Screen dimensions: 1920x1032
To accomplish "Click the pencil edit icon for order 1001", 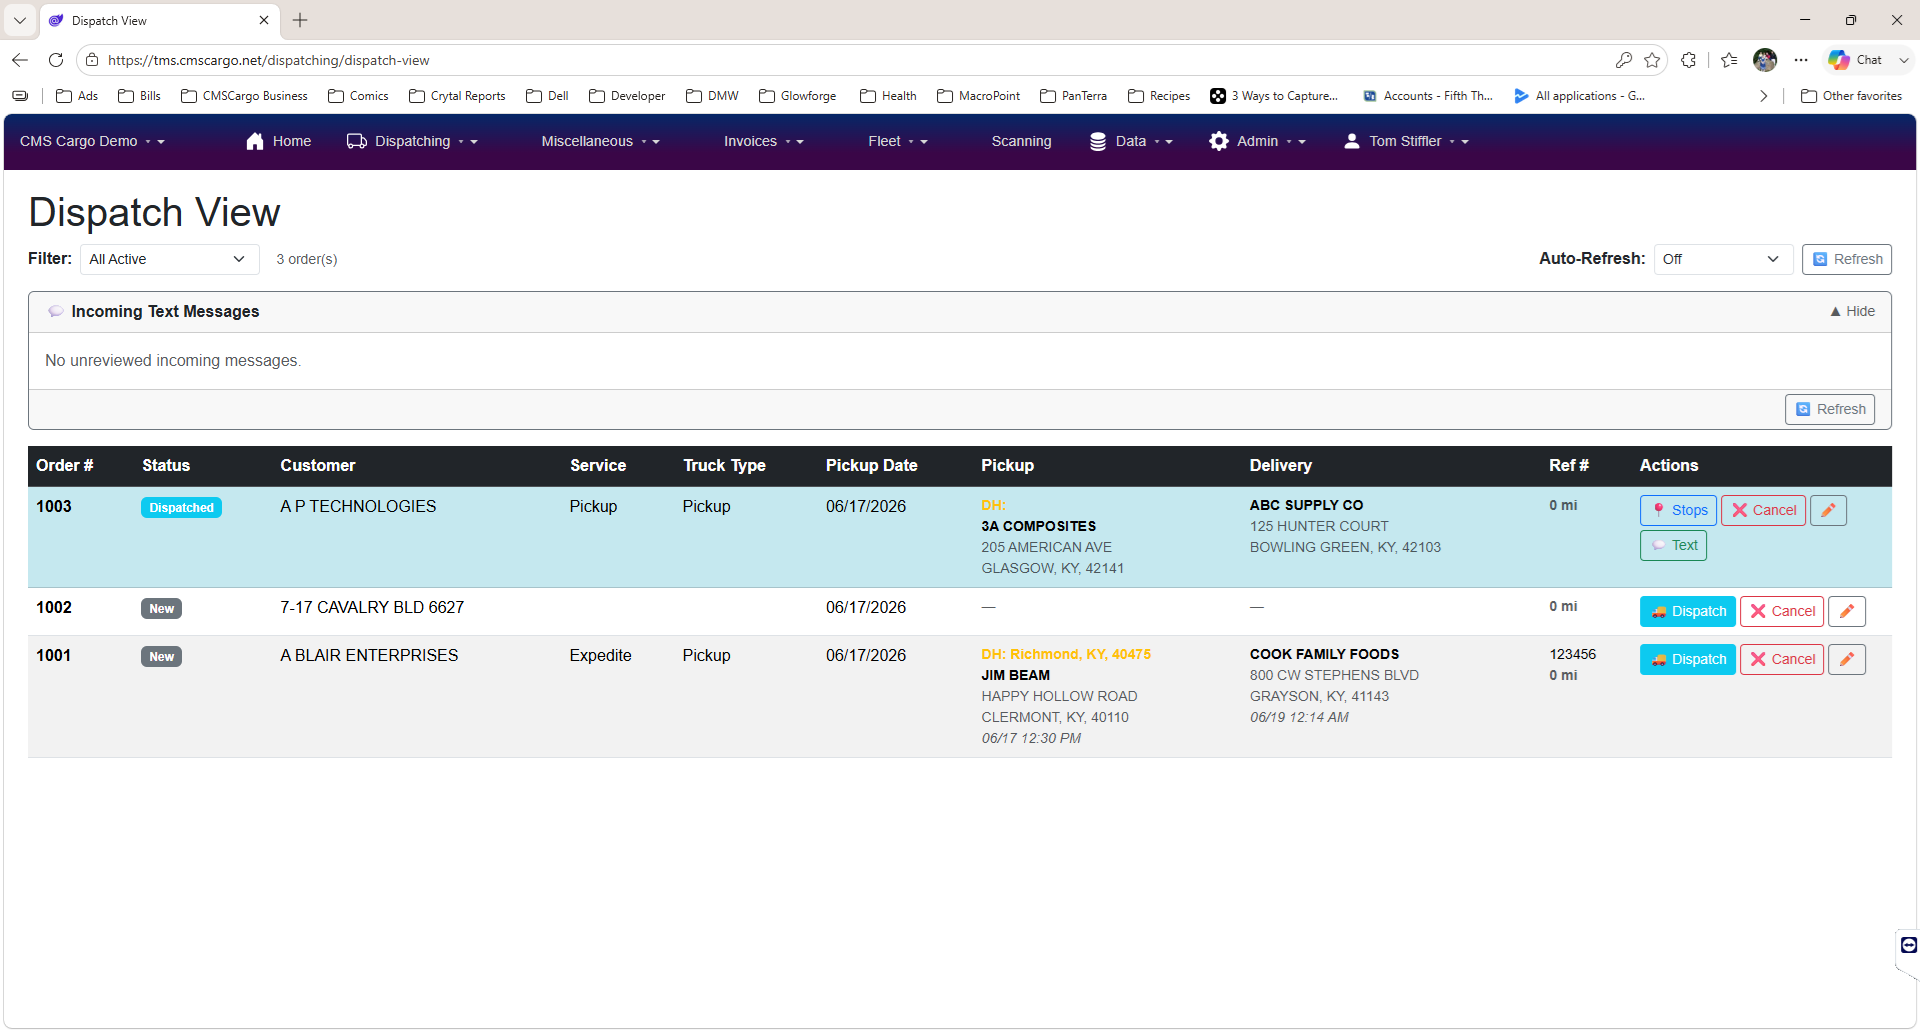I will pos(1847,659).
